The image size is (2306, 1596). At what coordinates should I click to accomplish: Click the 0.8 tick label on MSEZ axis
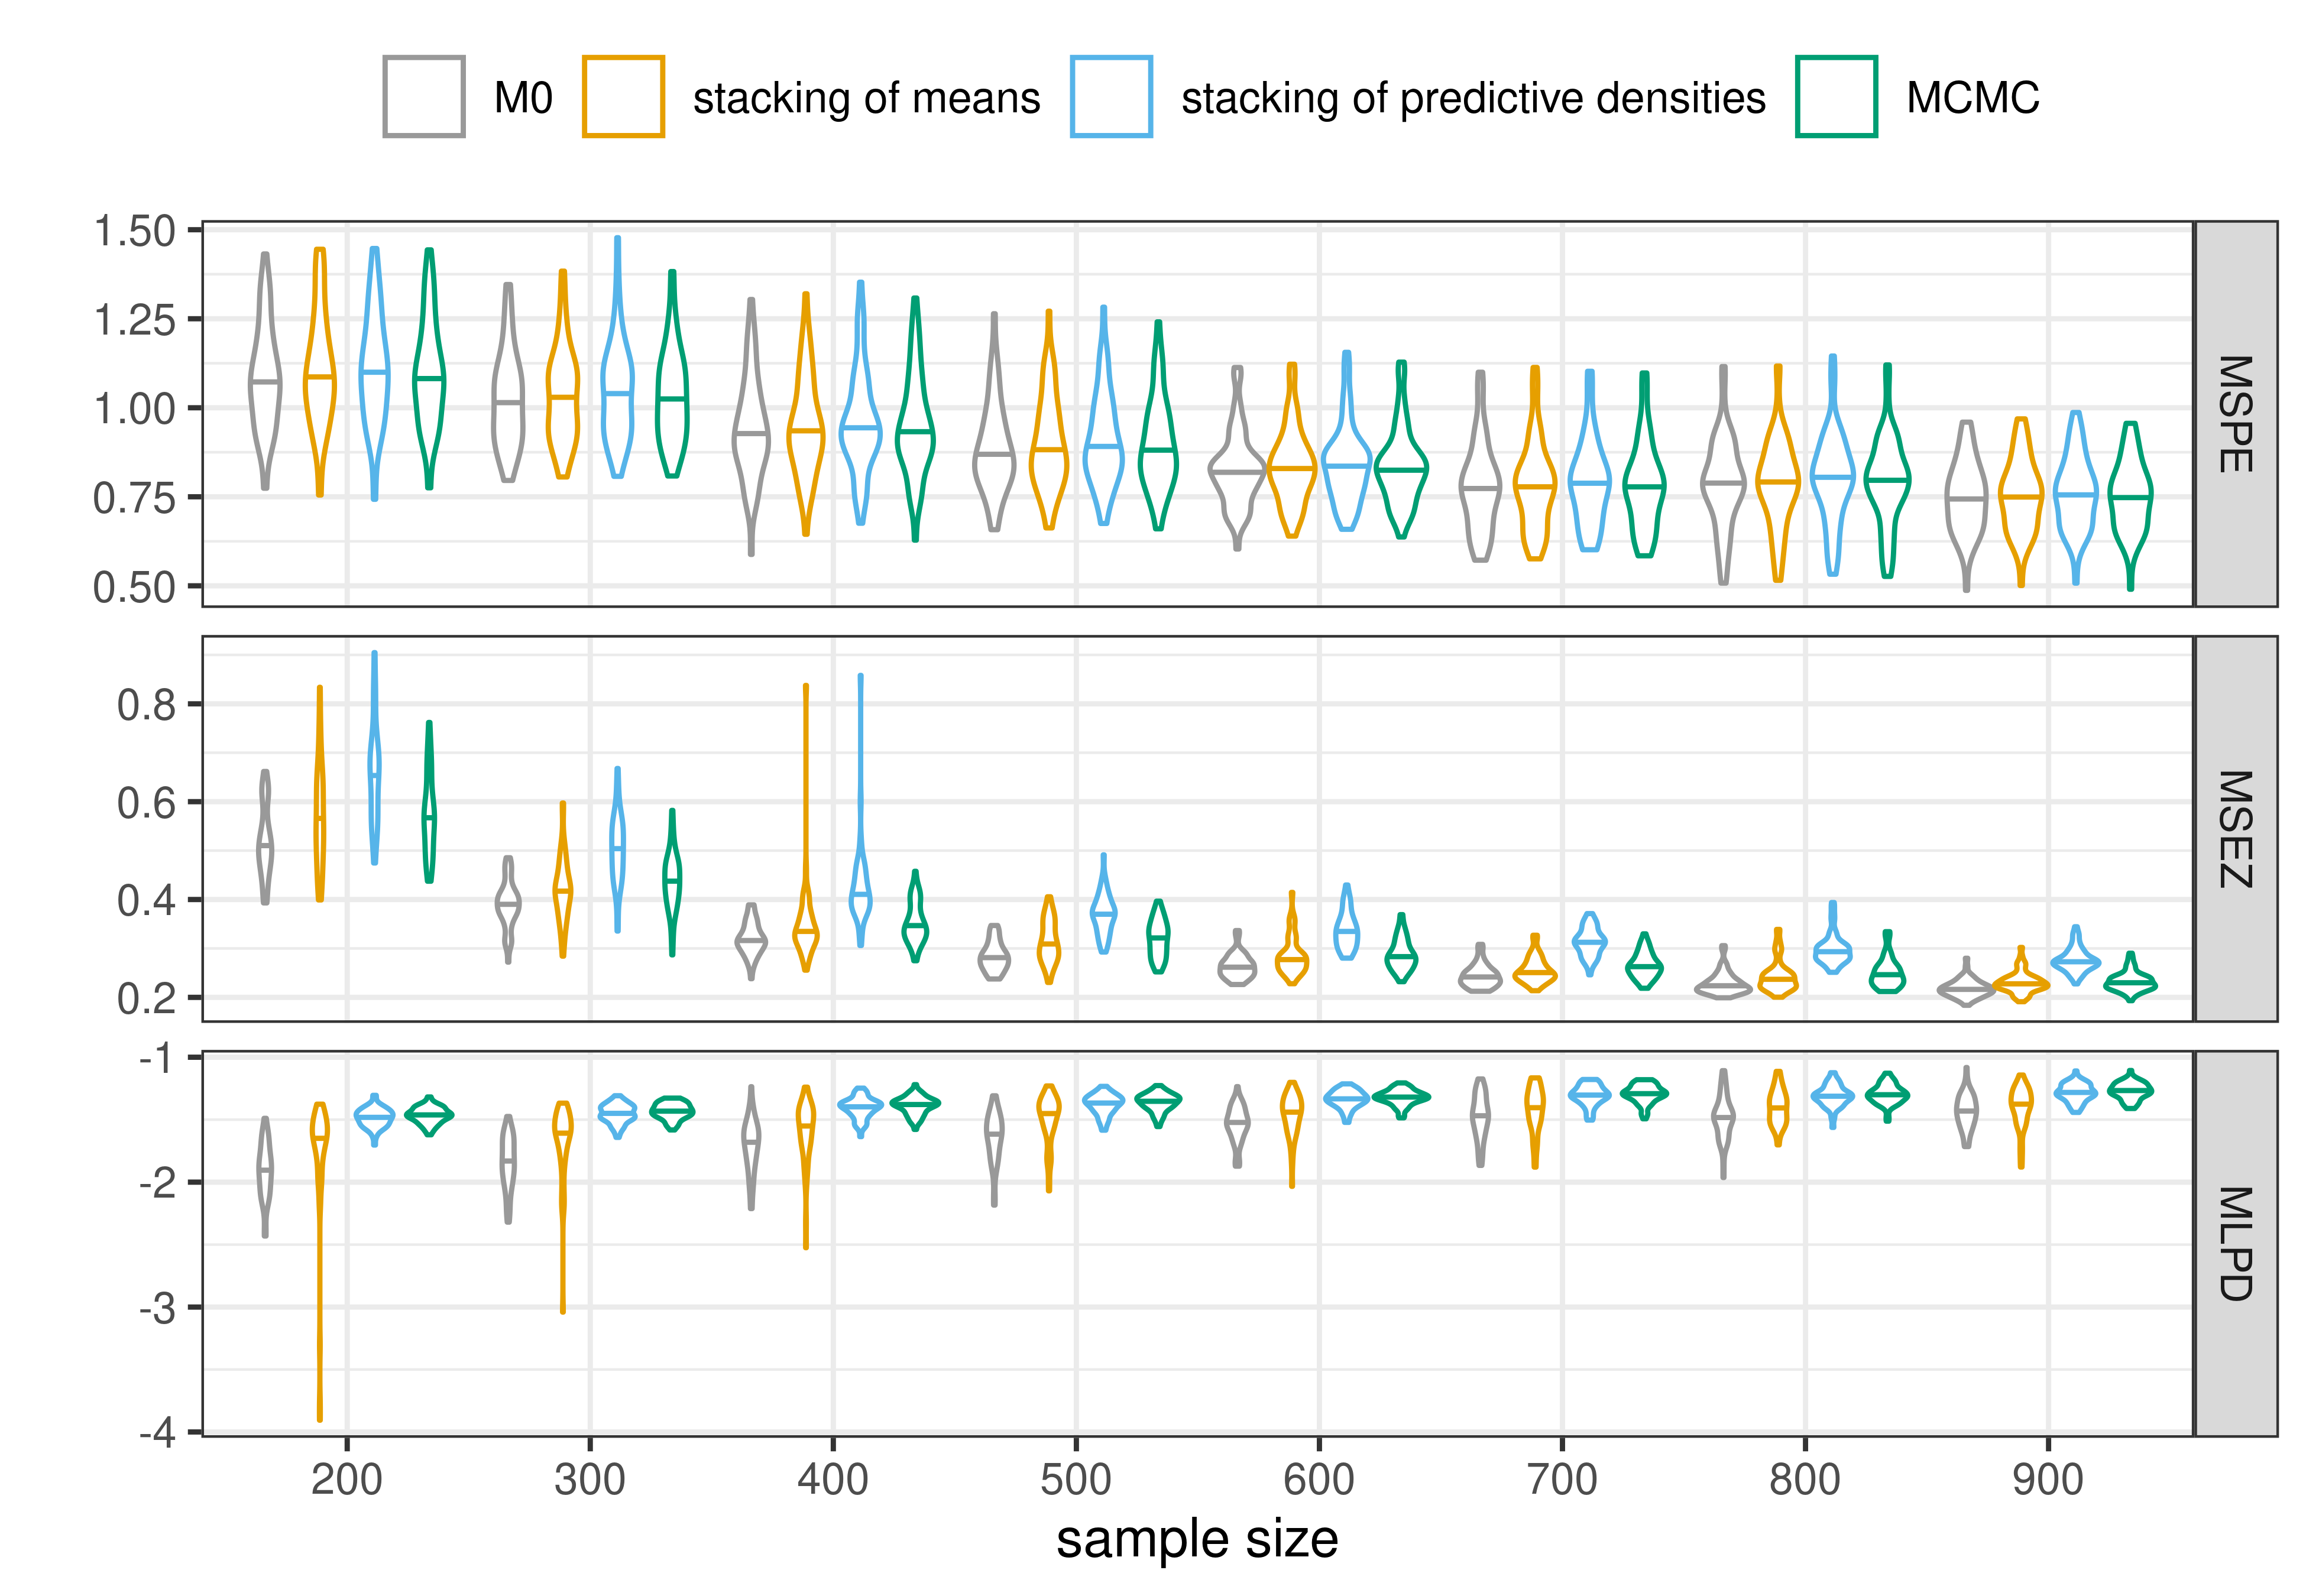(x=146, y=705)
